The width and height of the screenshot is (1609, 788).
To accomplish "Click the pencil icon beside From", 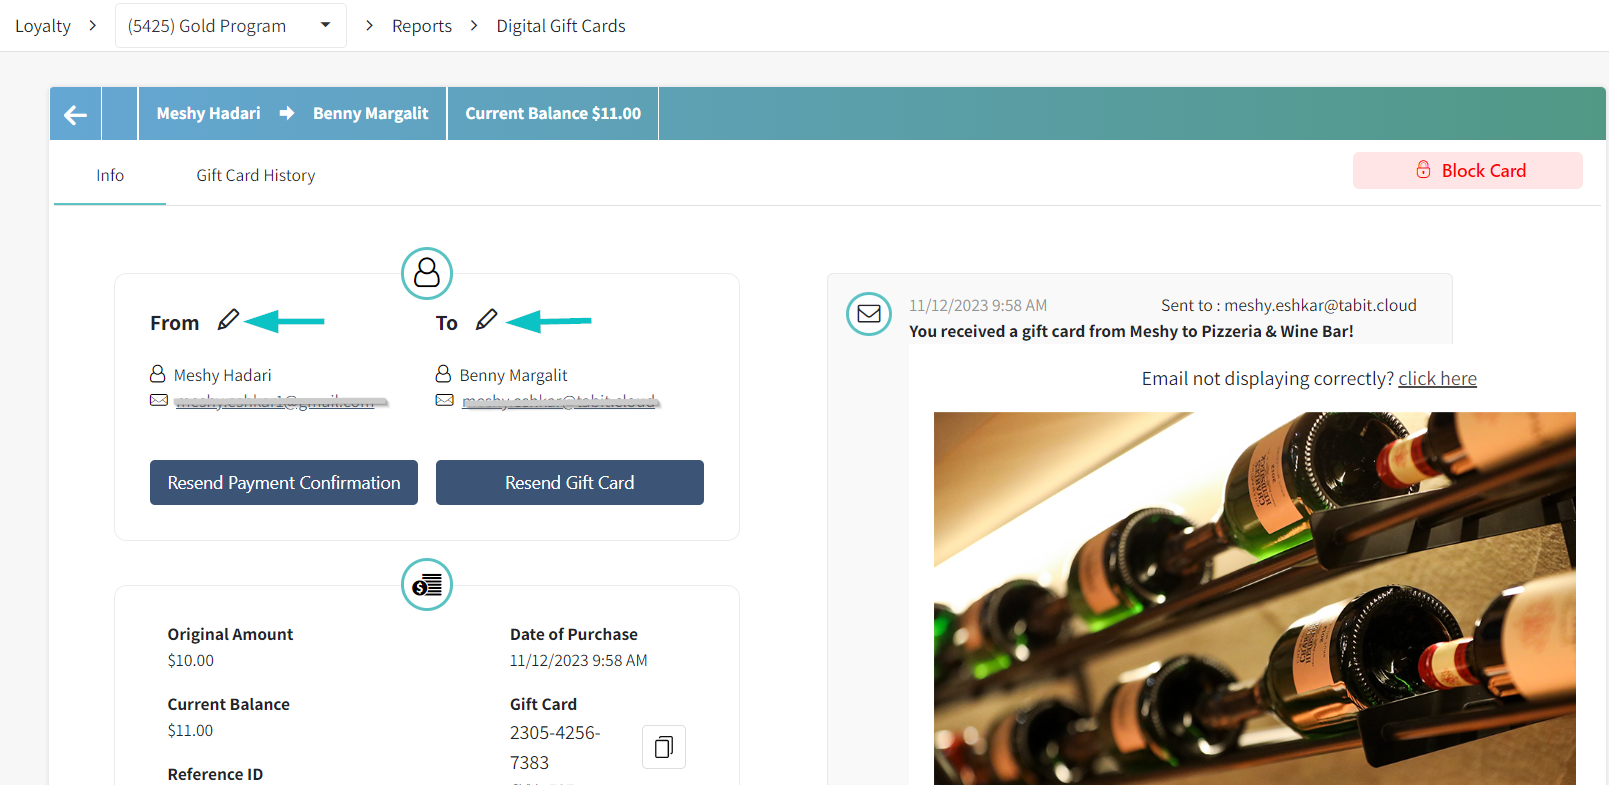I will point(229,319).
